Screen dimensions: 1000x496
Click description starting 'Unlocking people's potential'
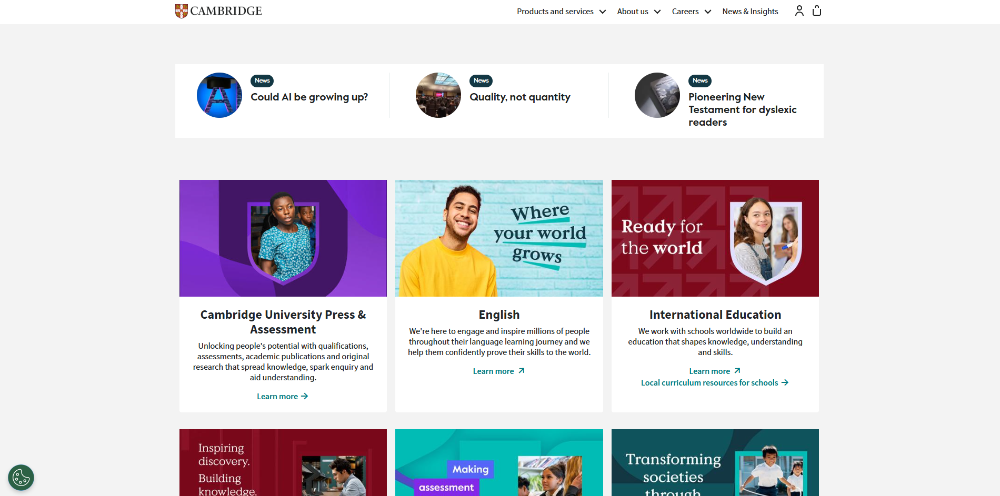pos(283,361)
